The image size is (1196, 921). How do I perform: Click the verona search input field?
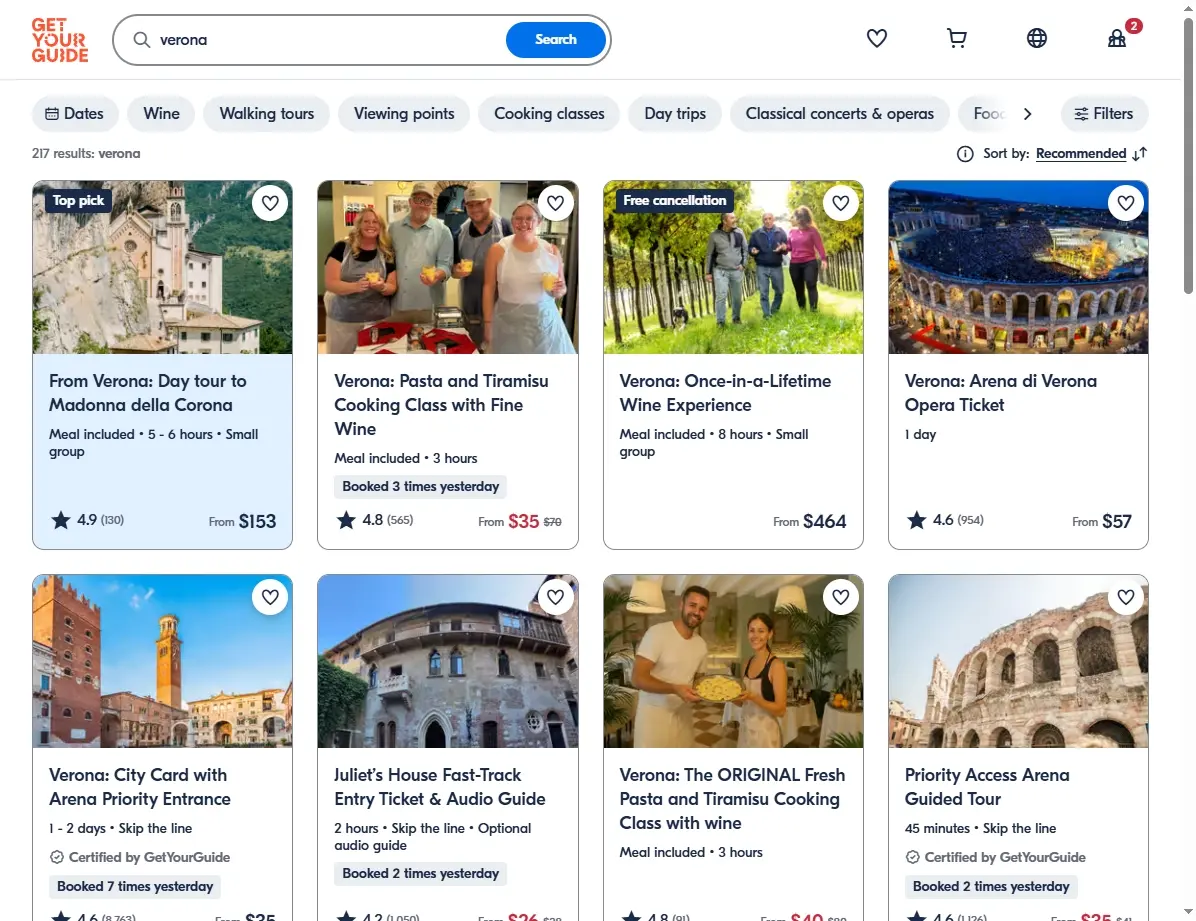point(328,40)
